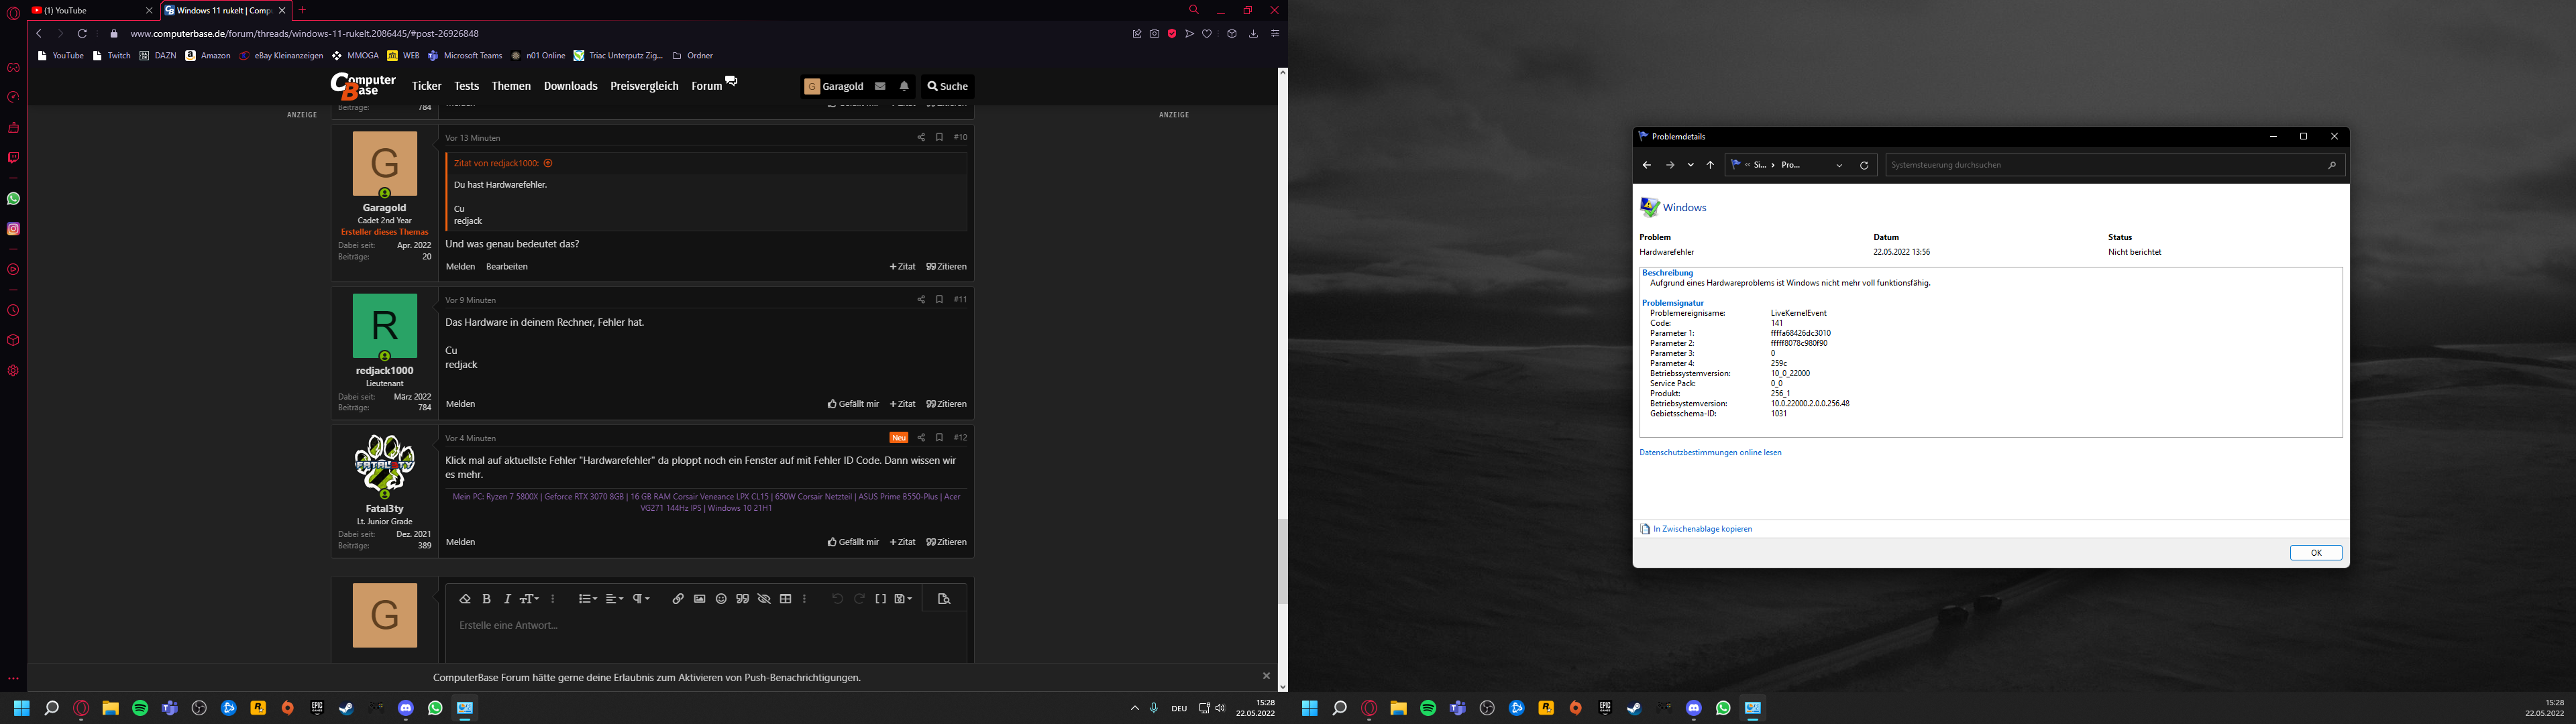Open forum notifications bell
This screenshot has width=2576, height=724.
point(904,87)
